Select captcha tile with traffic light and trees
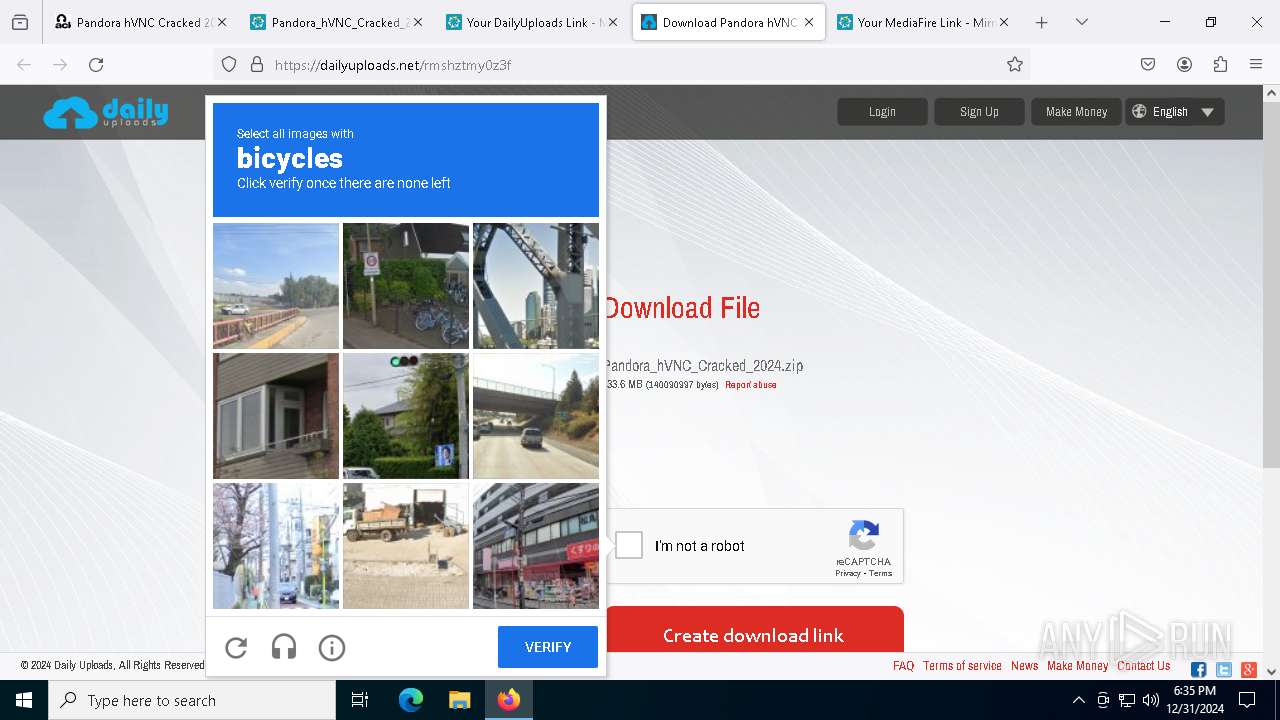This screenshot has height=720, width=1280. (406, 416)
